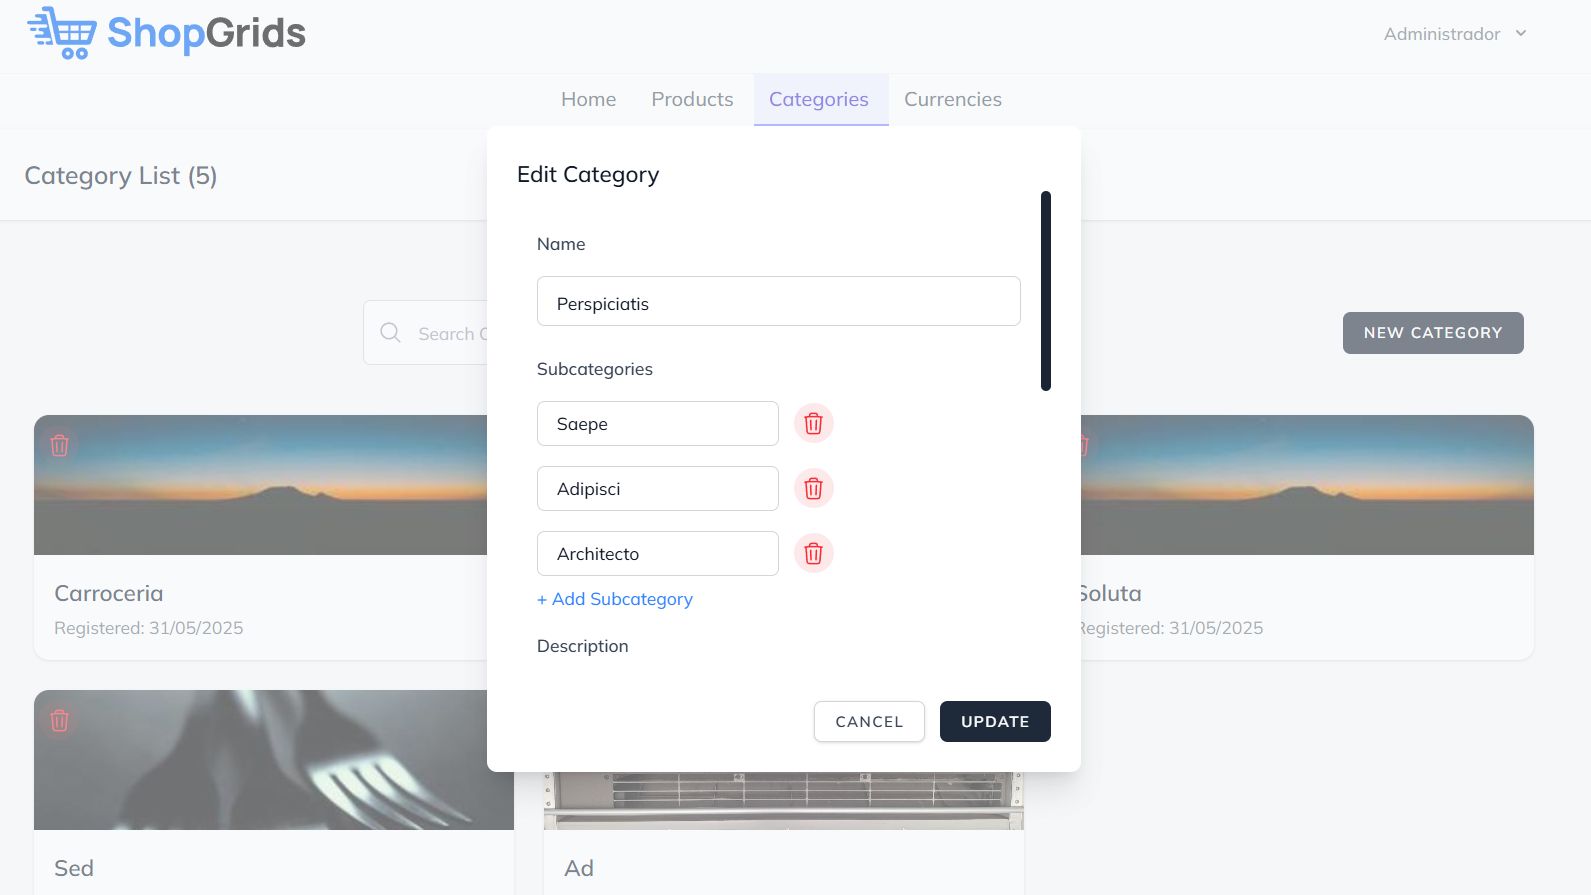
Task: Click the trash icon on Sed card
Action: tap(60, 720)
